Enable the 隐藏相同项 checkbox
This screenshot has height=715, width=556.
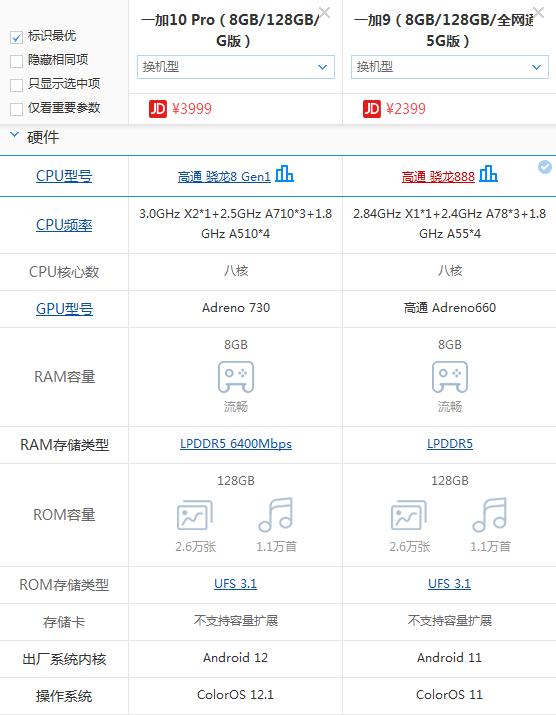pyautogui.click(x=16, y=61)
